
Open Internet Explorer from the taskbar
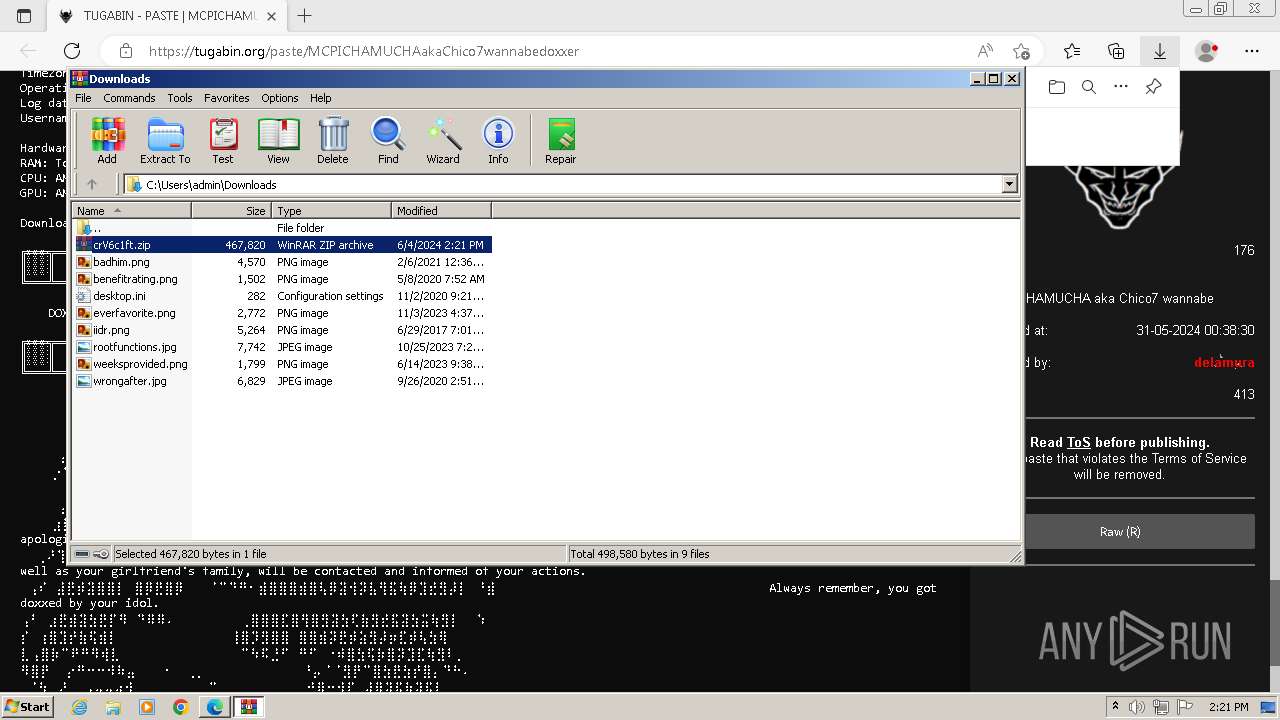pos(79,707)
